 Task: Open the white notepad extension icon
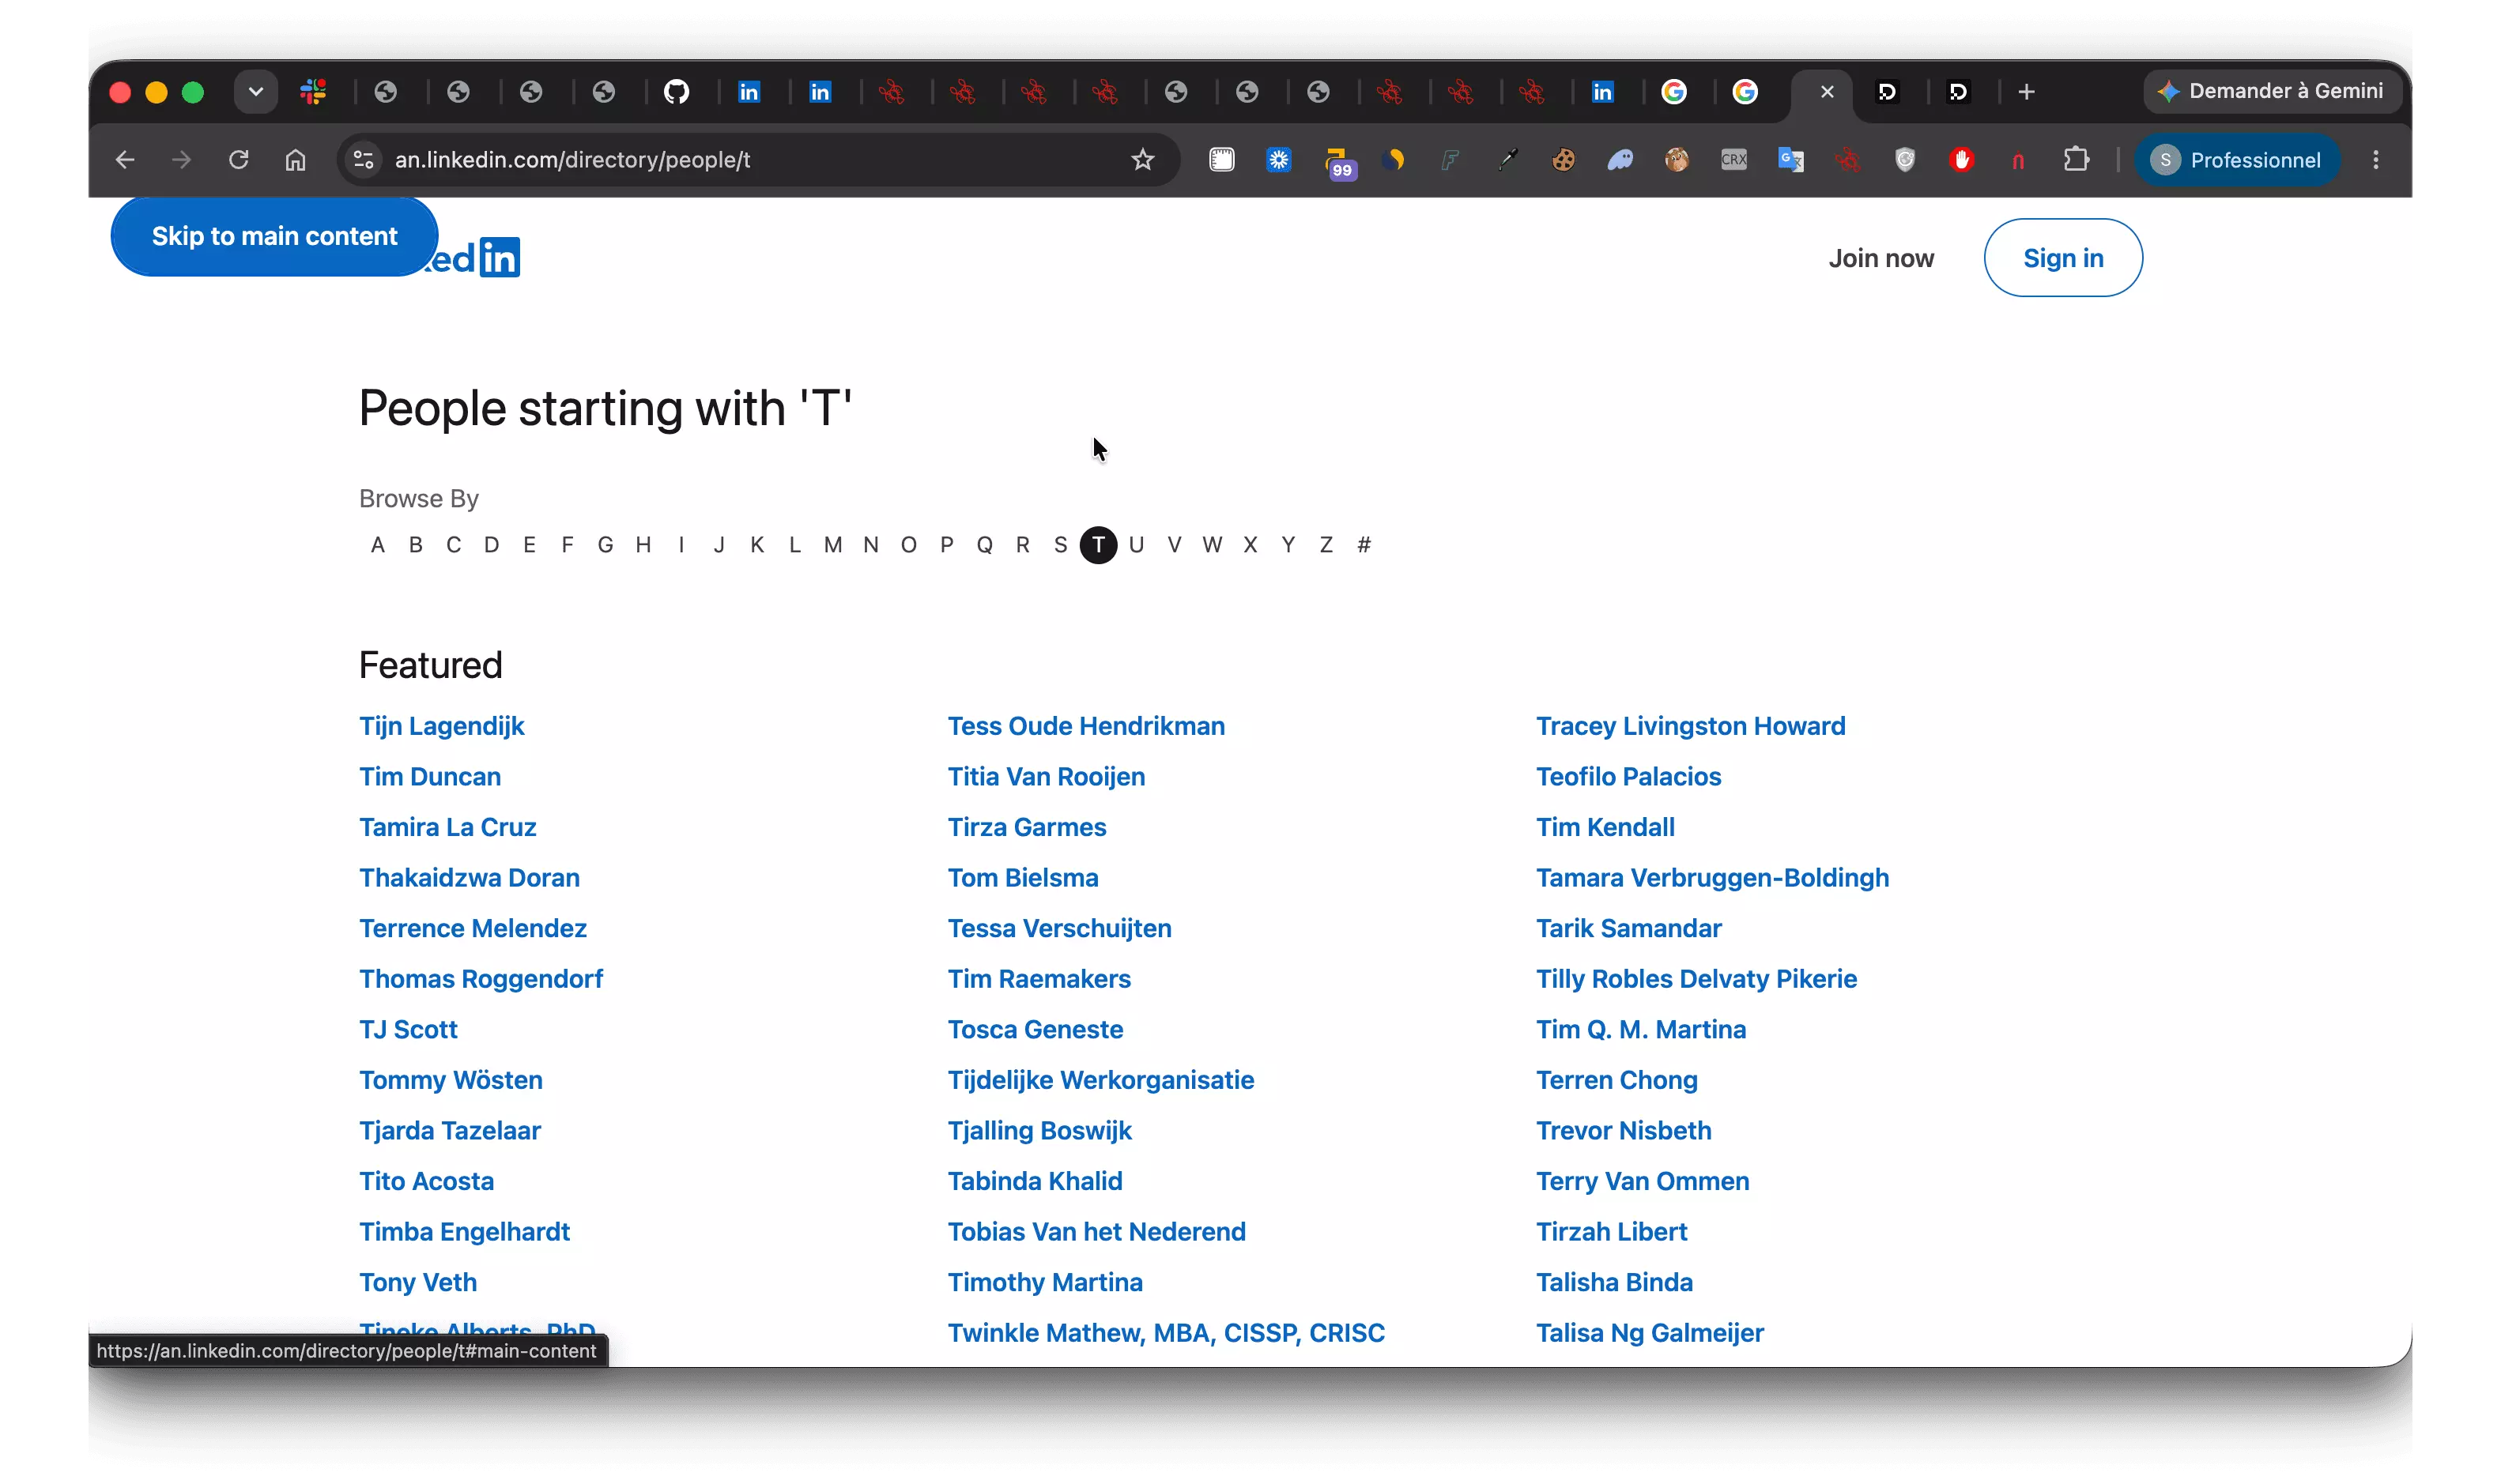1222,160
